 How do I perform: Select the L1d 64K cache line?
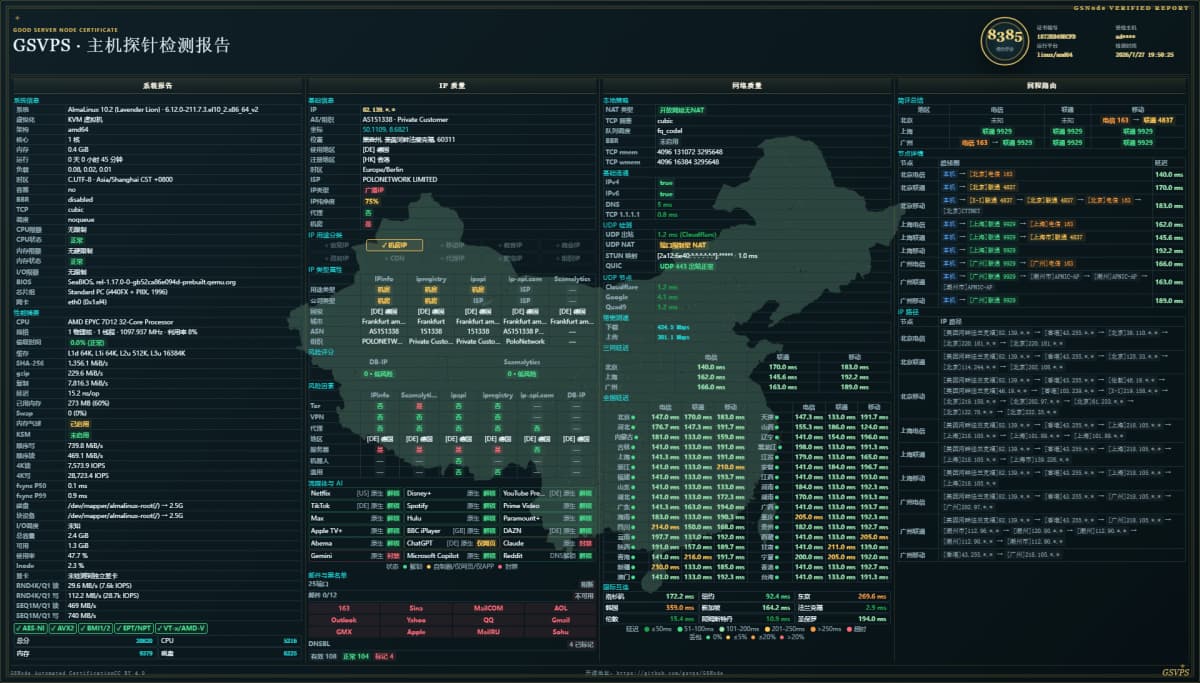(x=127, y=353)
